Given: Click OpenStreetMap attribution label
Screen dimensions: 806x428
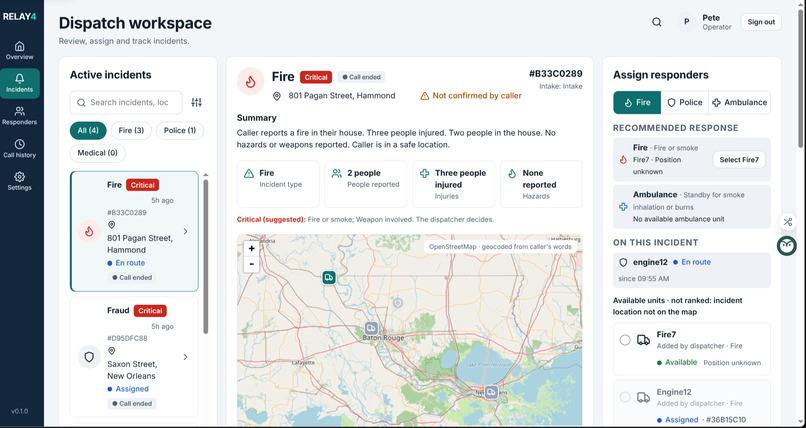Looking at the screenshot, I should [500, 247].
